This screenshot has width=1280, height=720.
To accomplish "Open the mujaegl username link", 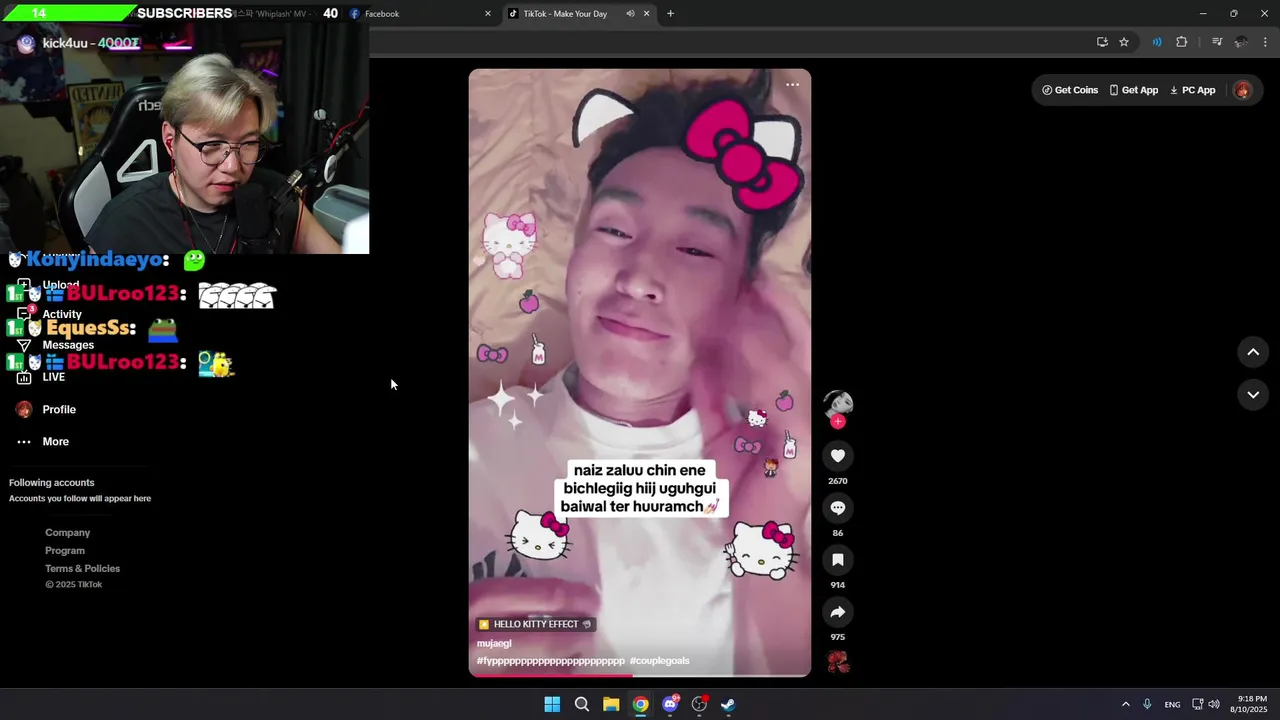I will point(494,644).
